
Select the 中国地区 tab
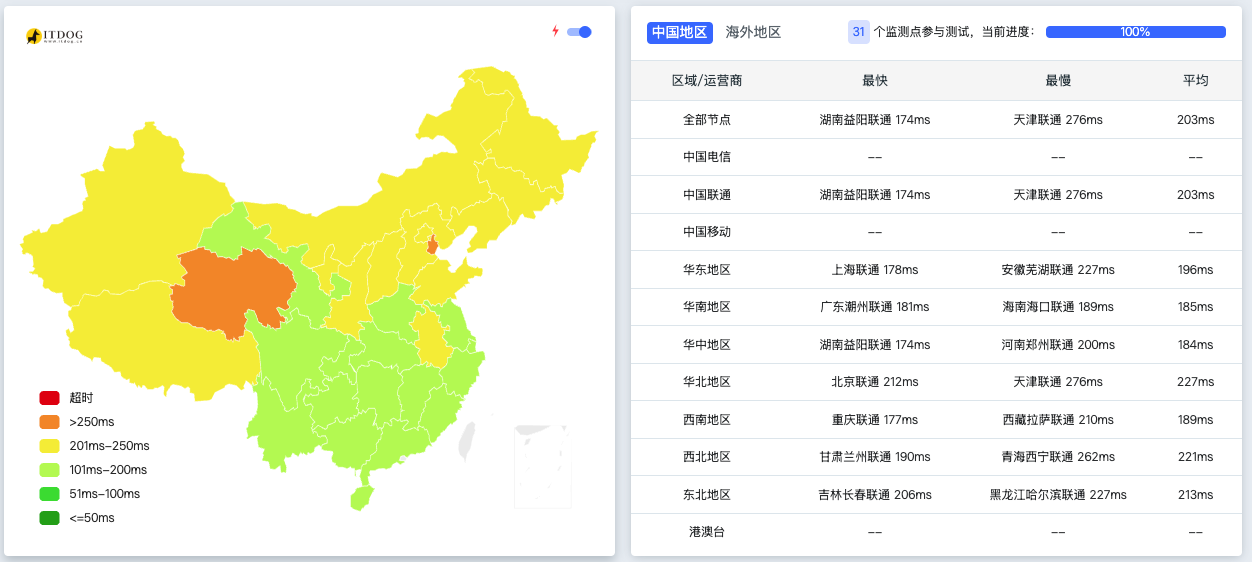pyautogui.click(x=680, y=32)
